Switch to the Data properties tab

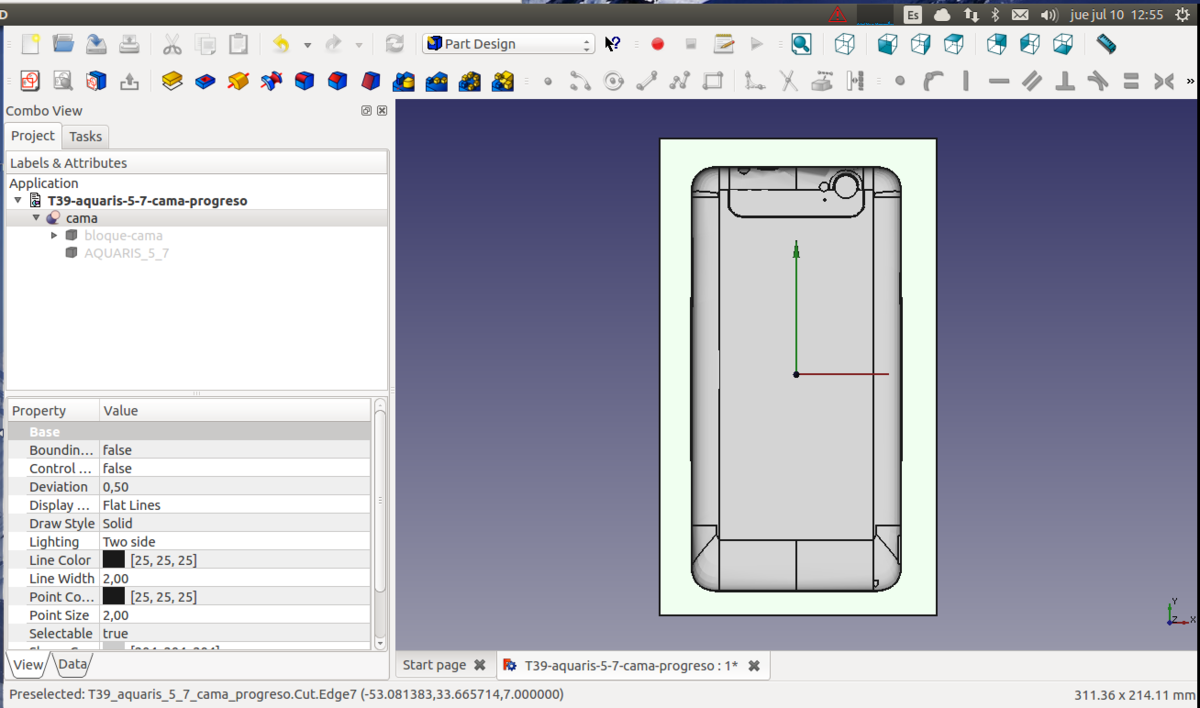point(72,664)
